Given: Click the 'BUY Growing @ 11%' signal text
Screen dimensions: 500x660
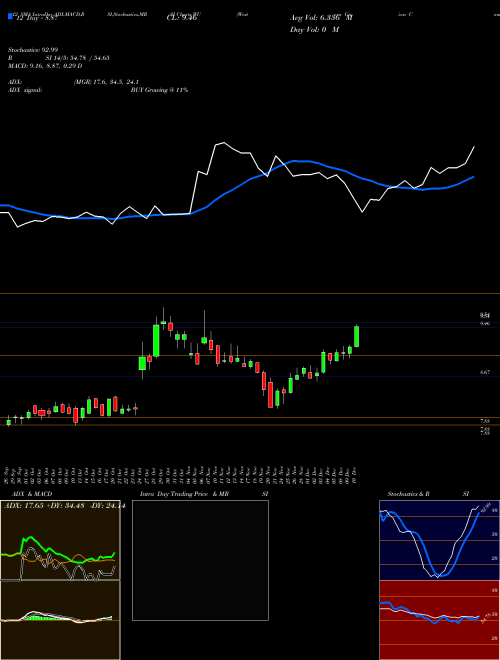Looking at the screenshot, I should [159, 90].
